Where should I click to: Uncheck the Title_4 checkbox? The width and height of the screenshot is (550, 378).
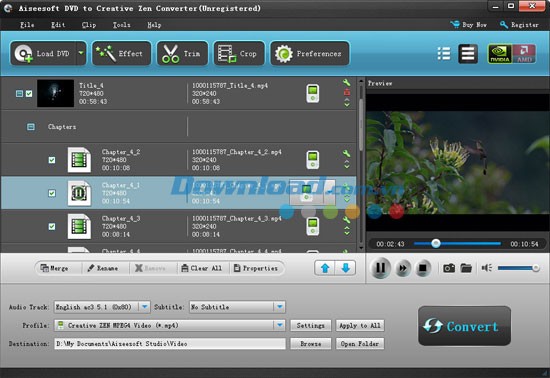tap(29, 94)
